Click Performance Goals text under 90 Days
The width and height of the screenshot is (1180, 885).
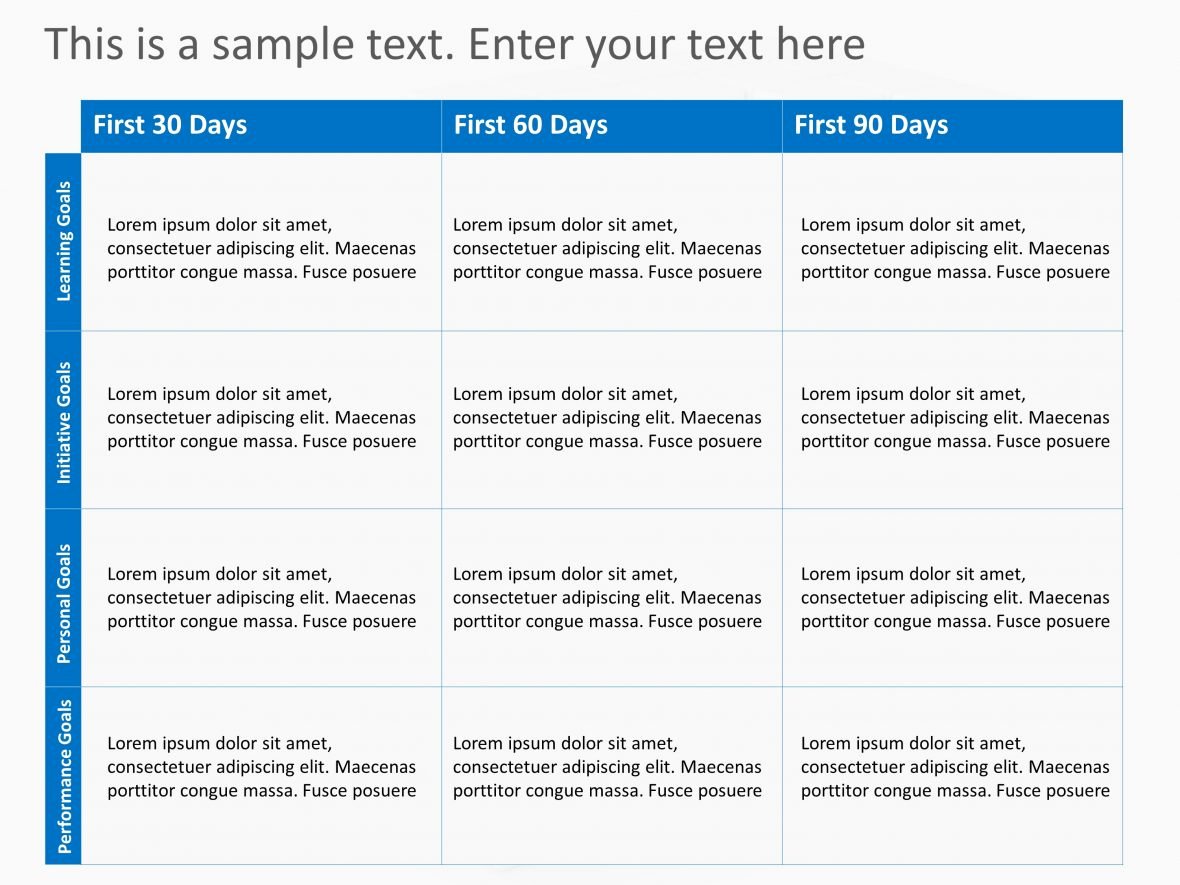(955, 767)
